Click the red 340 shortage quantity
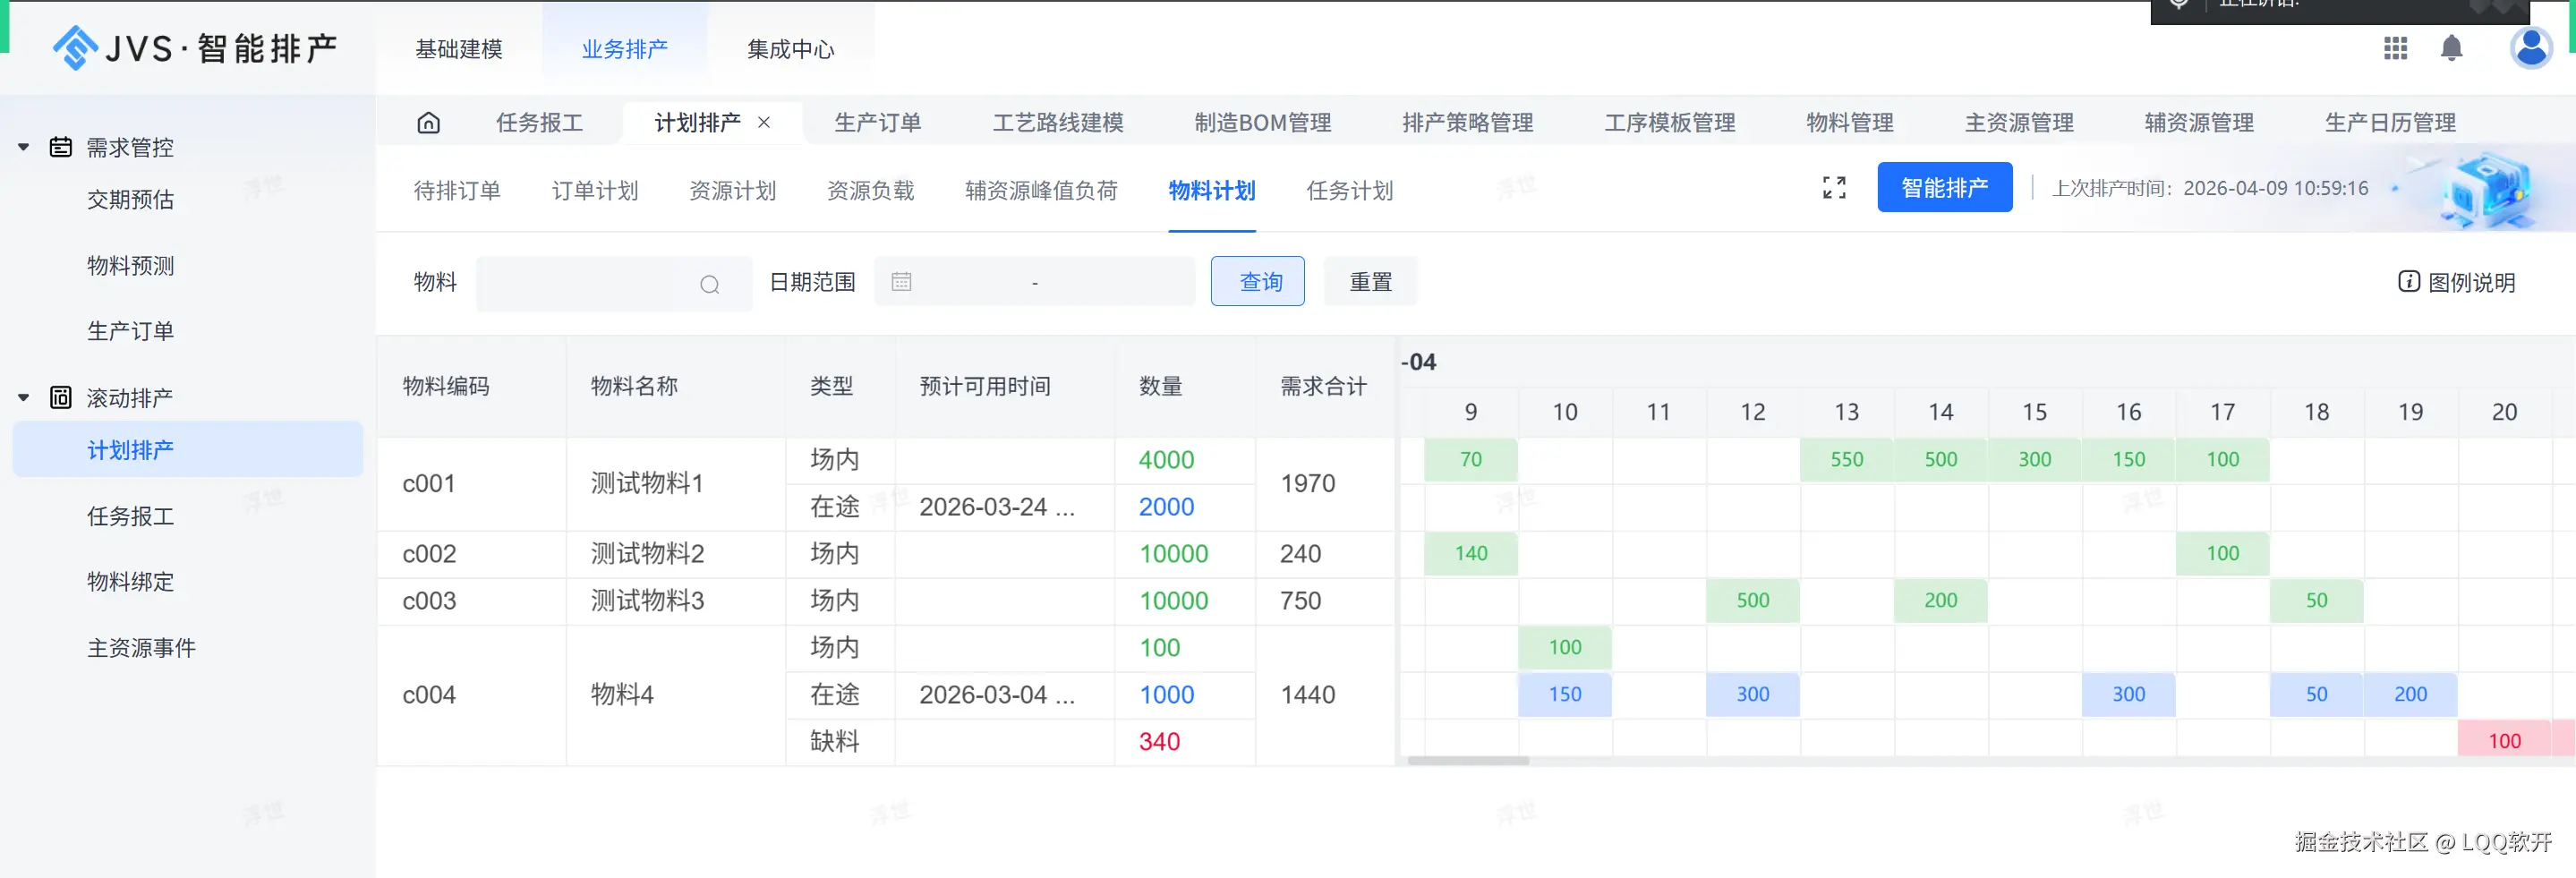The width and height of the screenshot is (2576, 878). pos(1159,742)
